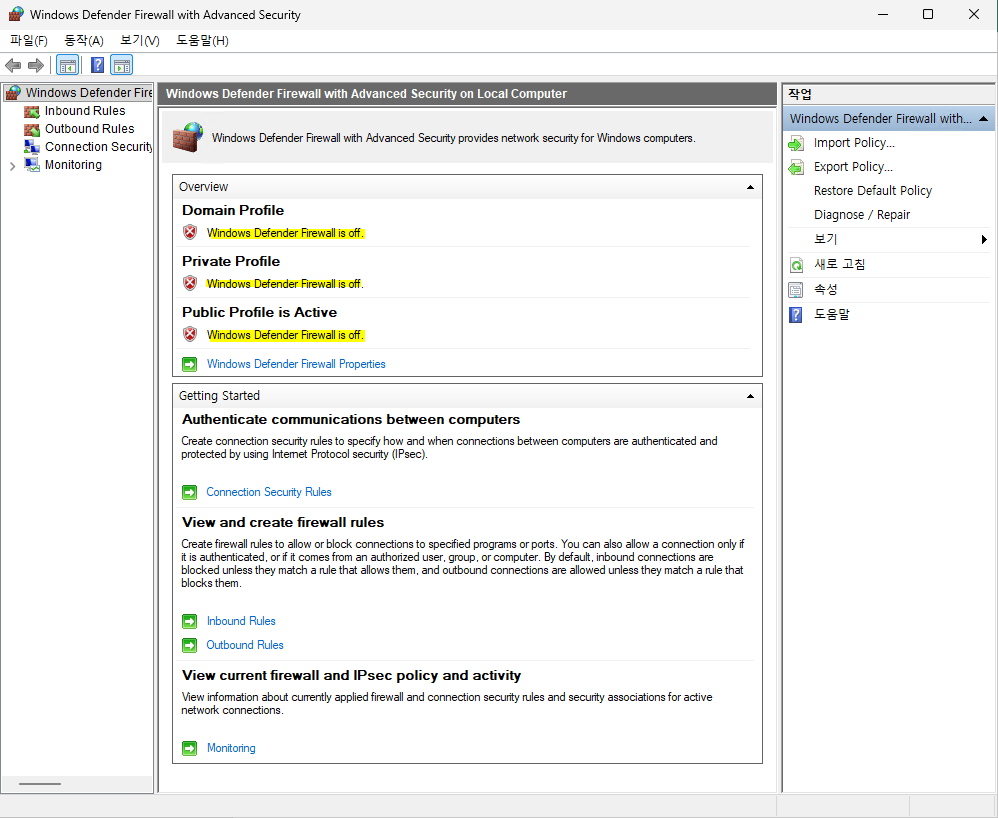998x818 pixels.
Task: Click Public Profile is Active heading
Action: tap(260, 312)
